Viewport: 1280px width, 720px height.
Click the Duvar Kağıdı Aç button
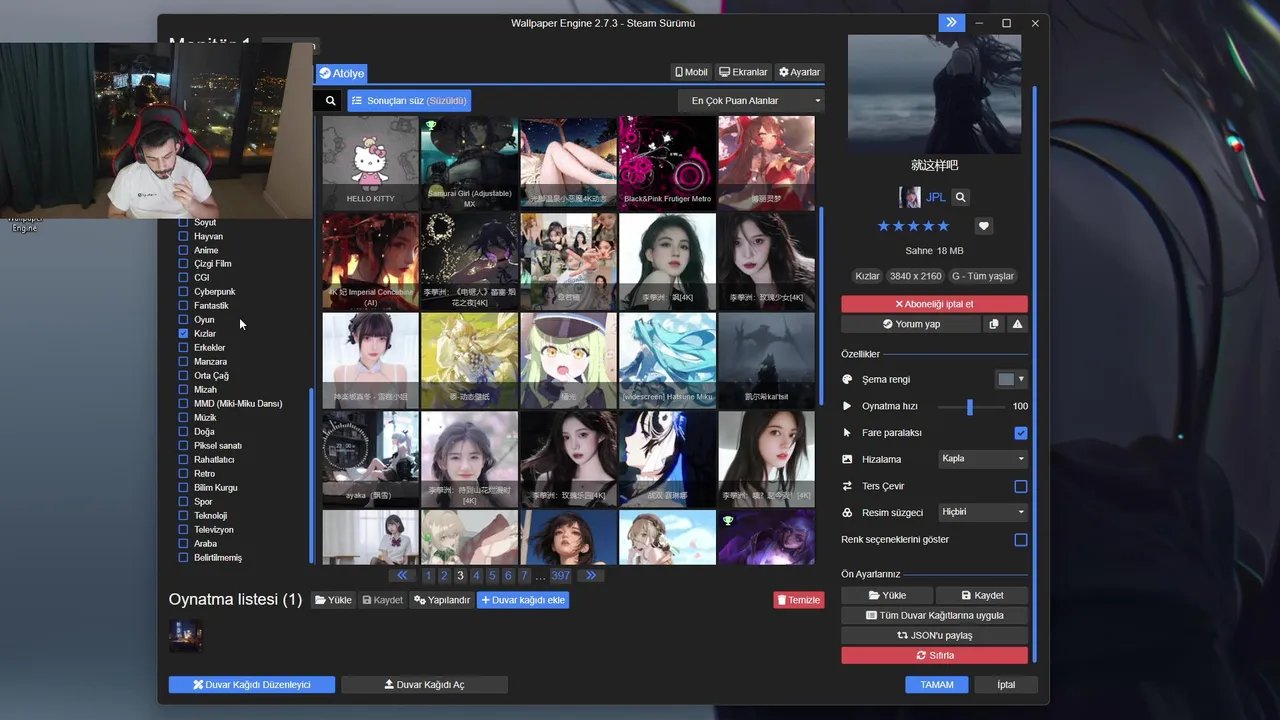(x=424, y=685)
